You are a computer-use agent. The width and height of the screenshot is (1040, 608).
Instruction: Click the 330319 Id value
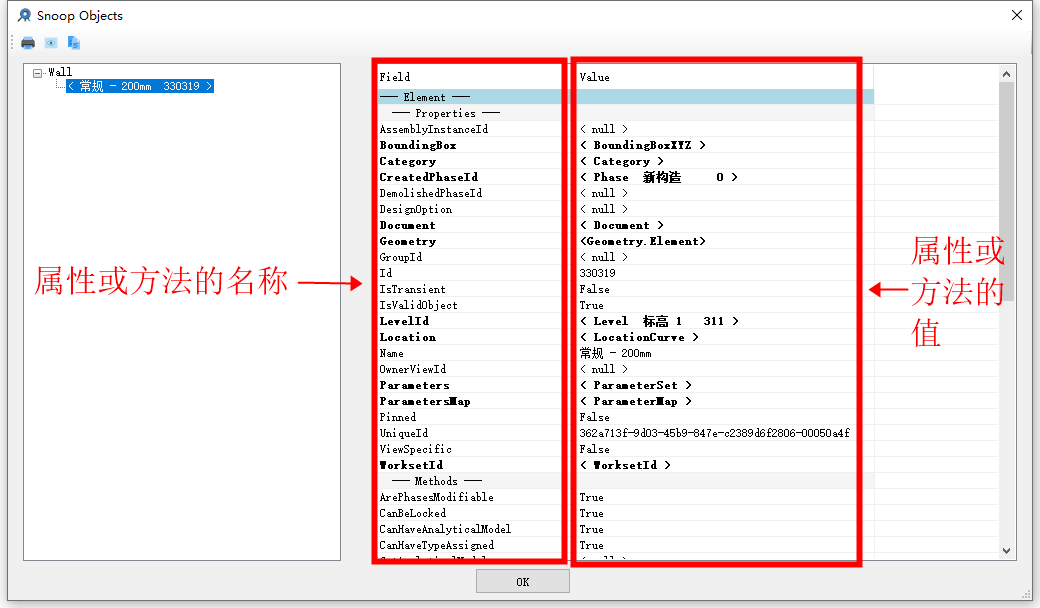[598, 273]
